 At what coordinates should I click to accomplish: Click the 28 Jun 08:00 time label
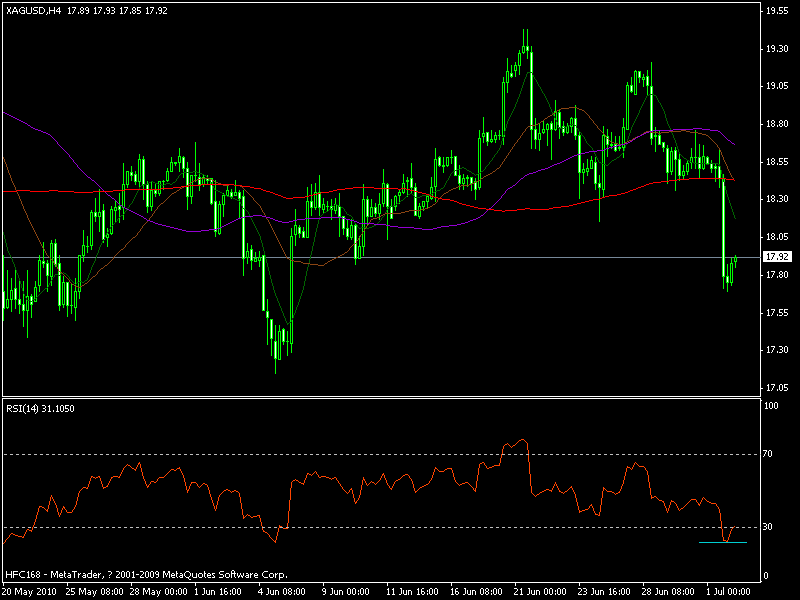(668, 592)
